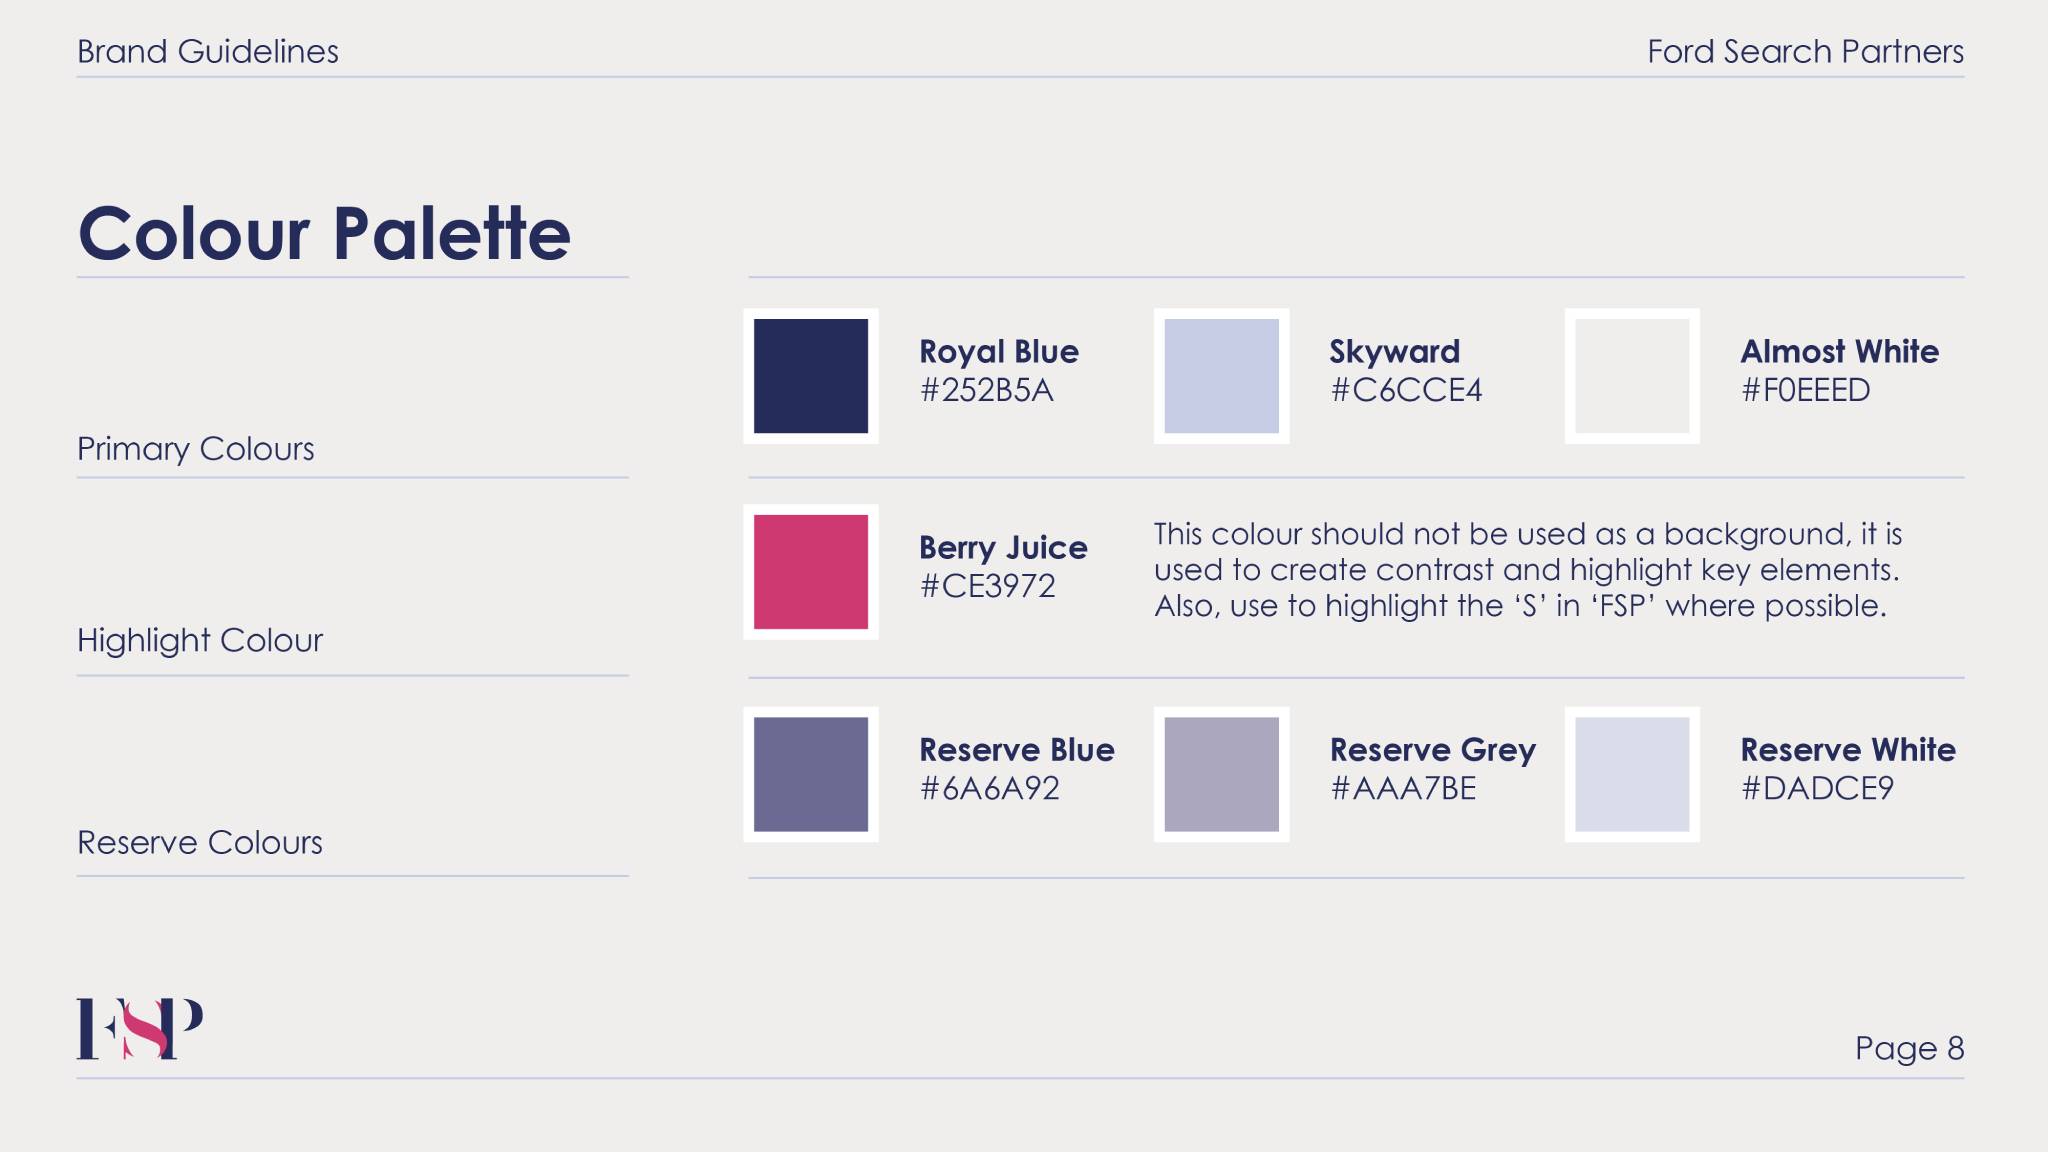This screenshot has width=2048, height=1152.
Task: Select the Reserve Colours section label
Action: point(200,842)
